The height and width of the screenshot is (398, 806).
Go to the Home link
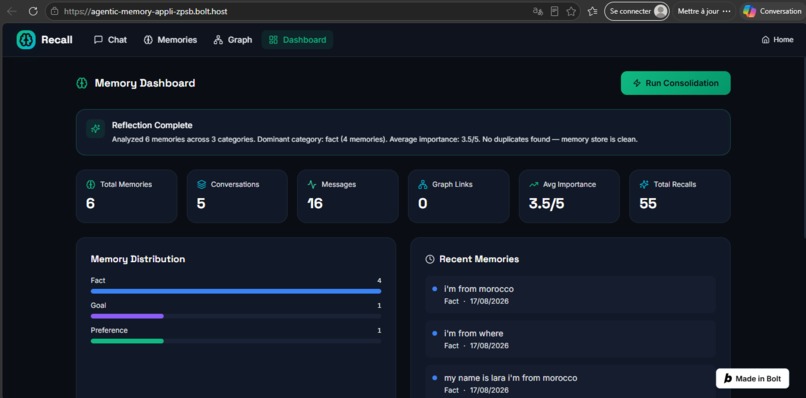777,40
